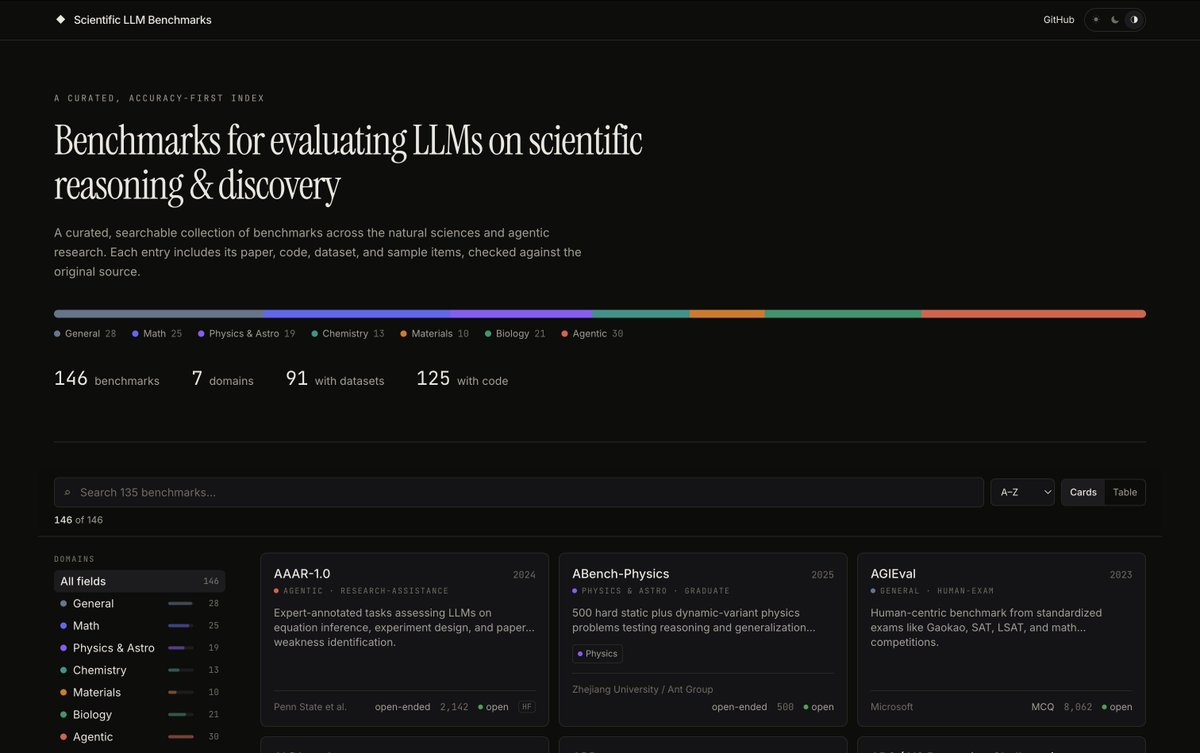The height and width of the screenshot is (753, 1200).
Task: Click the Scientific LLM Benchmarks site title
Action: click(x=142, y=19)
